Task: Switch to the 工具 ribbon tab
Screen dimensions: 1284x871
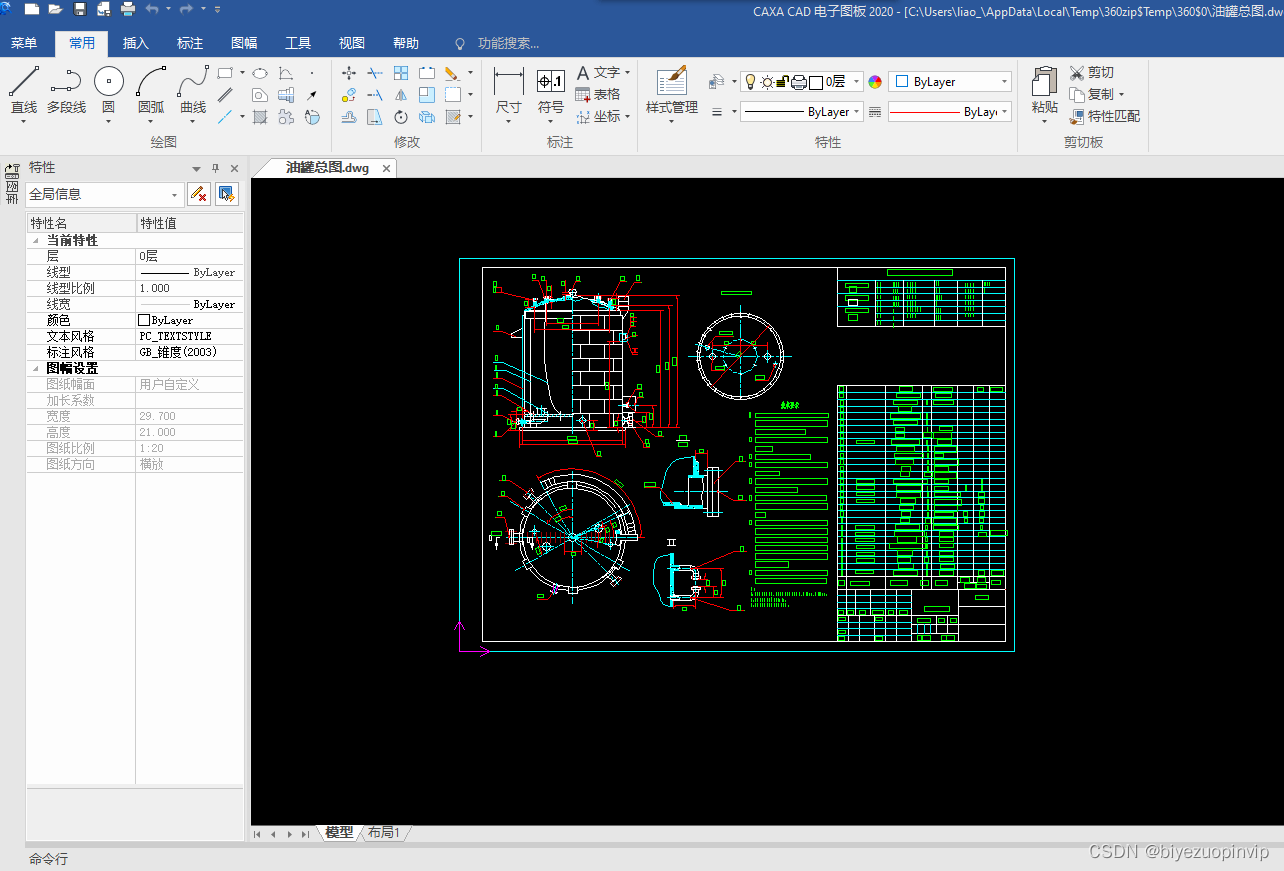Action: coord(298,43)
